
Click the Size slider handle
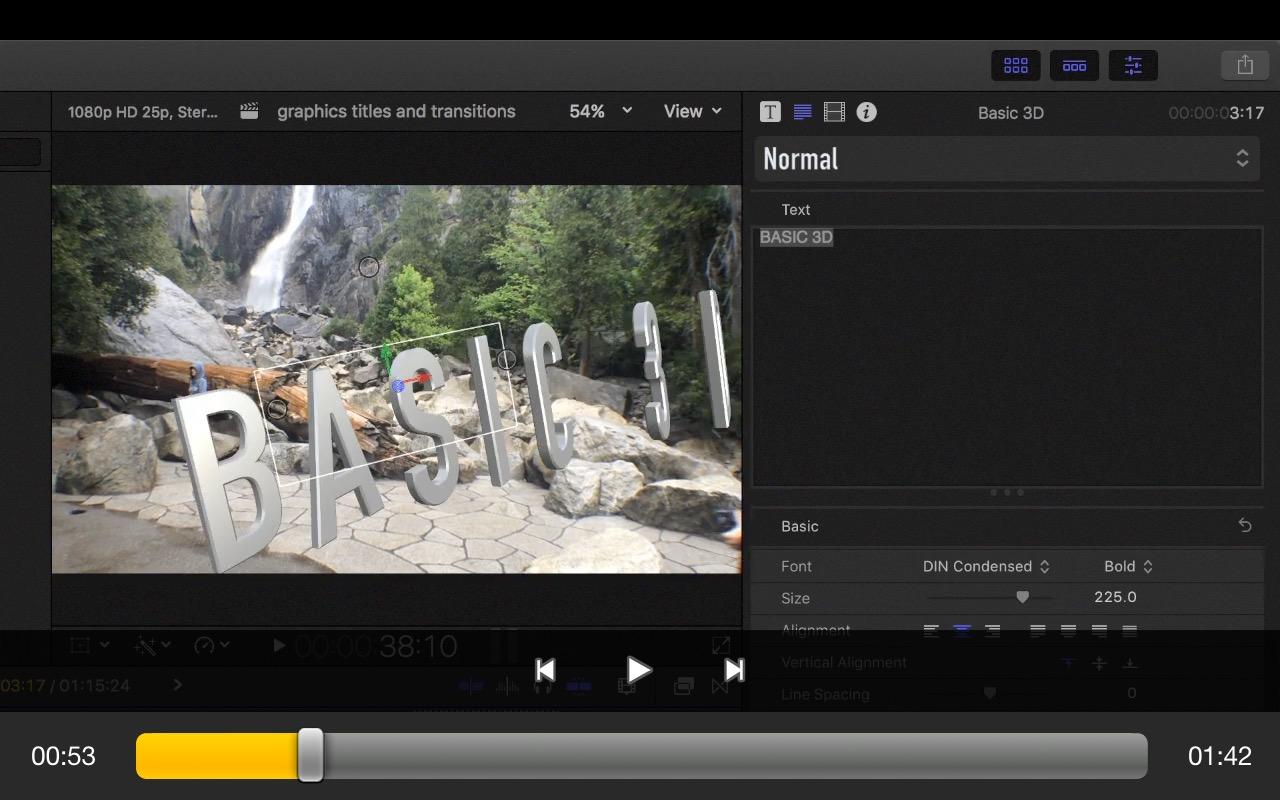click(1022, 597)
